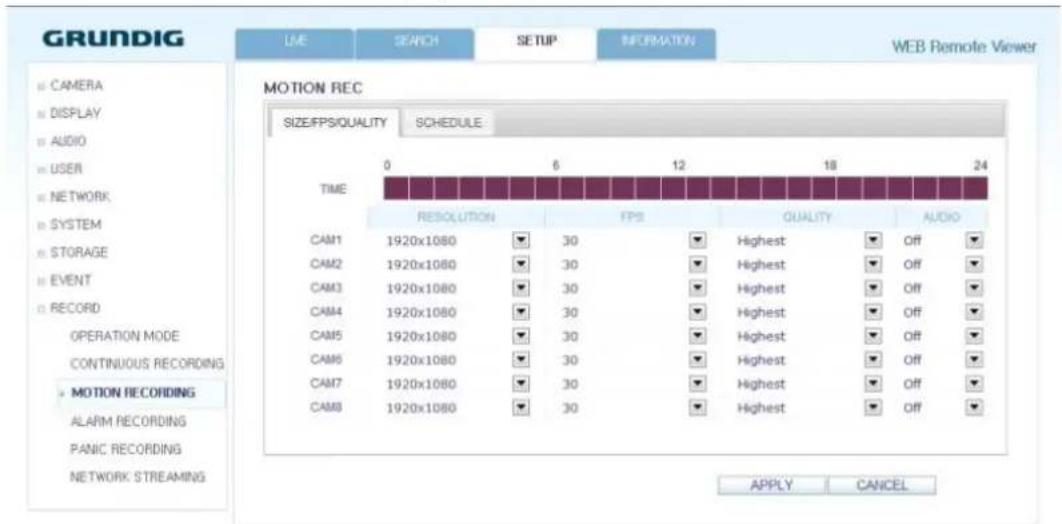
Task: Open the INFORMATION tab
Action: (x=656, y=44)
